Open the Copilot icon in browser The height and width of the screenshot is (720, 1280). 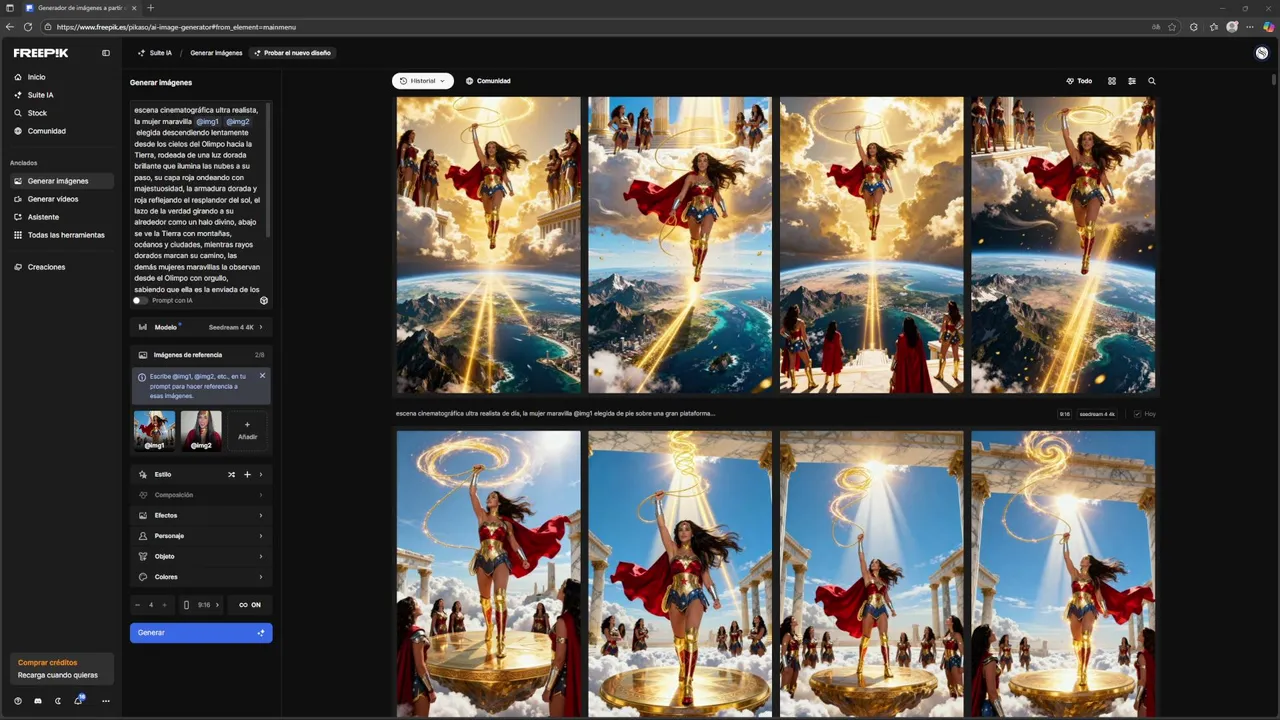coord(1269,27)
